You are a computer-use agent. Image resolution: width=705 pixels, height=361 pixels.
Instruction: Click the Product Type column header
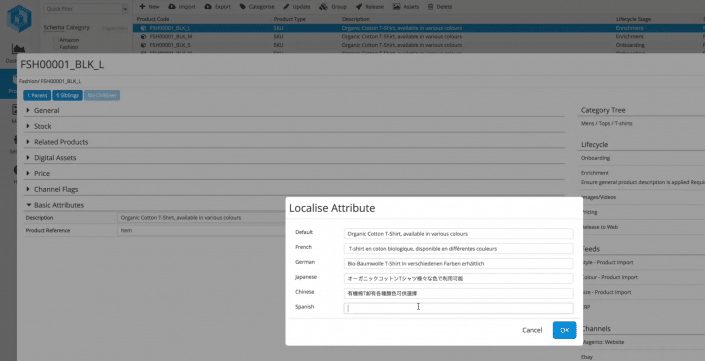(x=289, y=19)
